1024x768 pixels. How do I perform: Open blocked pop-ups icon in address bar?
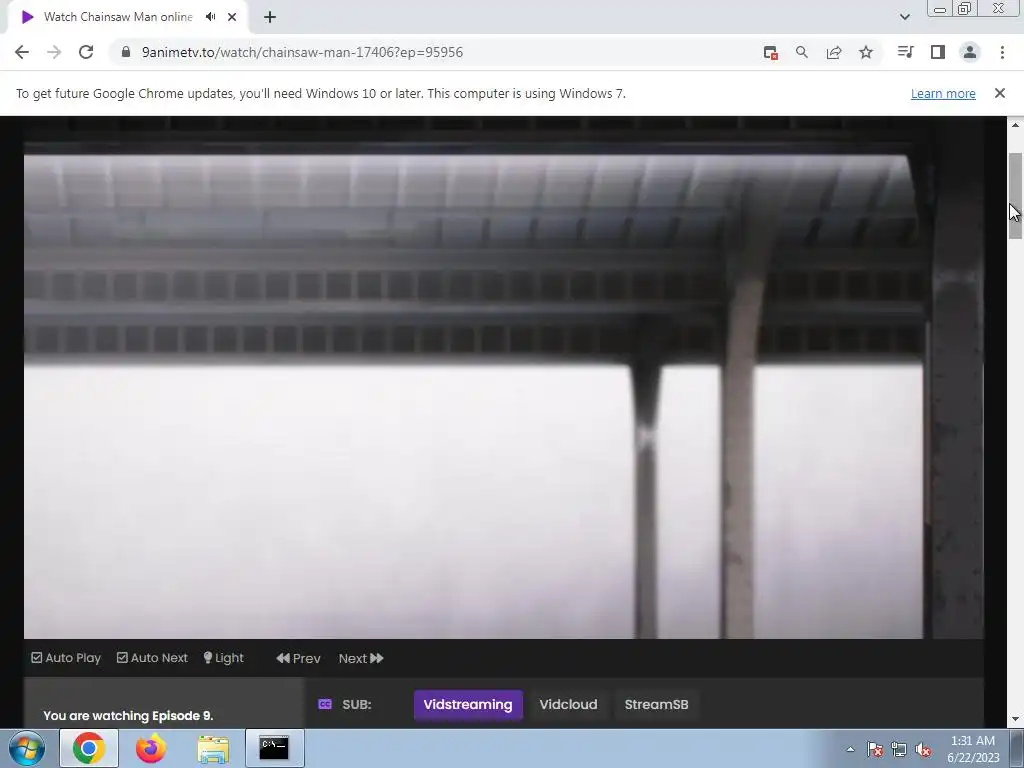click(x=771, y=53)
